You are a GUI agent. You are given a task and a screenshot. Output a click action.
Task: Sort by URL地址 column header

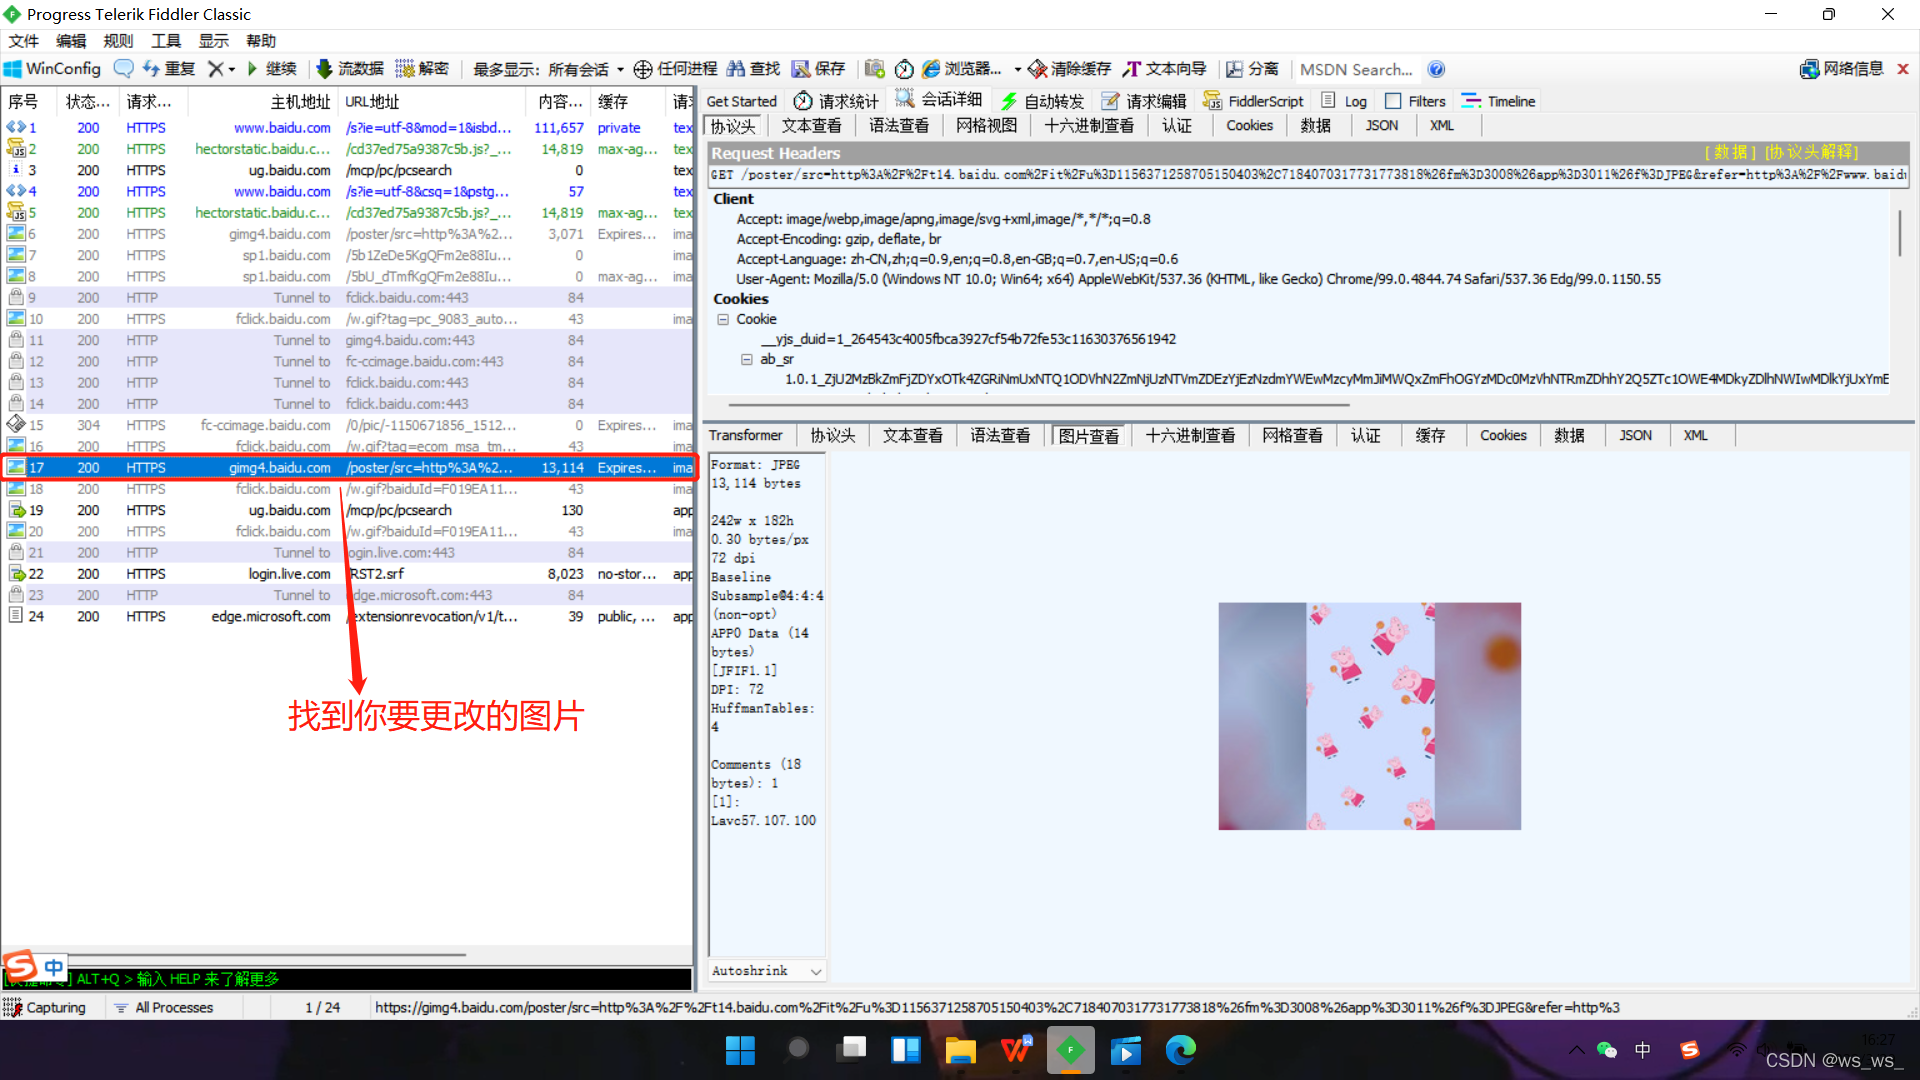432,102
